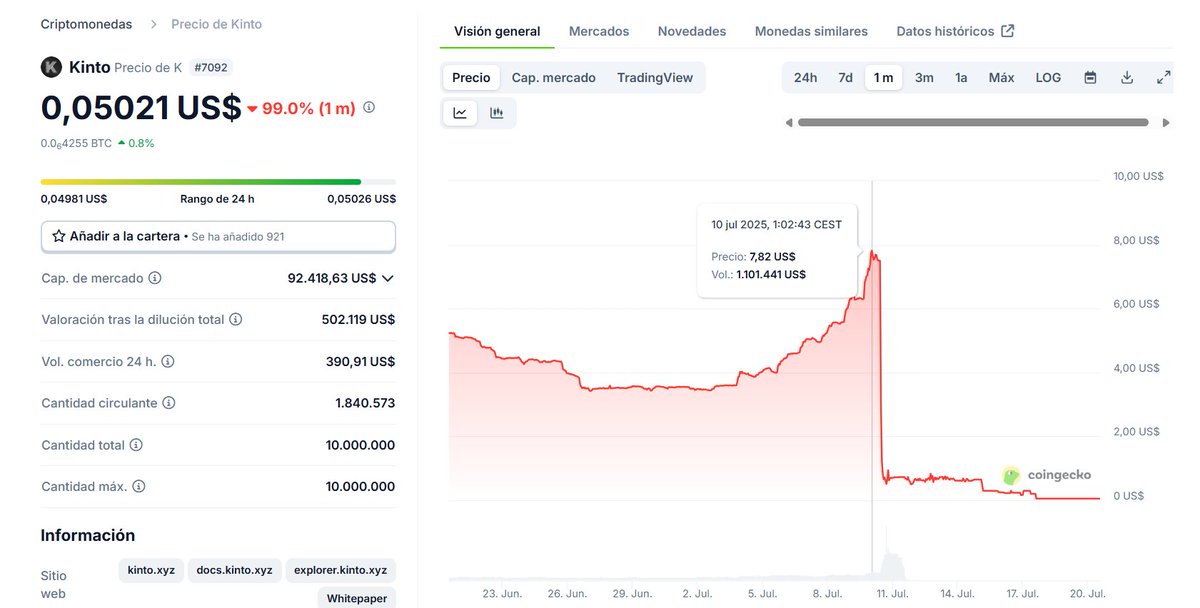1200x608 pixels.
Task: Click info icon next to Valoración tras la dilución total
Action: pos(235,320)
